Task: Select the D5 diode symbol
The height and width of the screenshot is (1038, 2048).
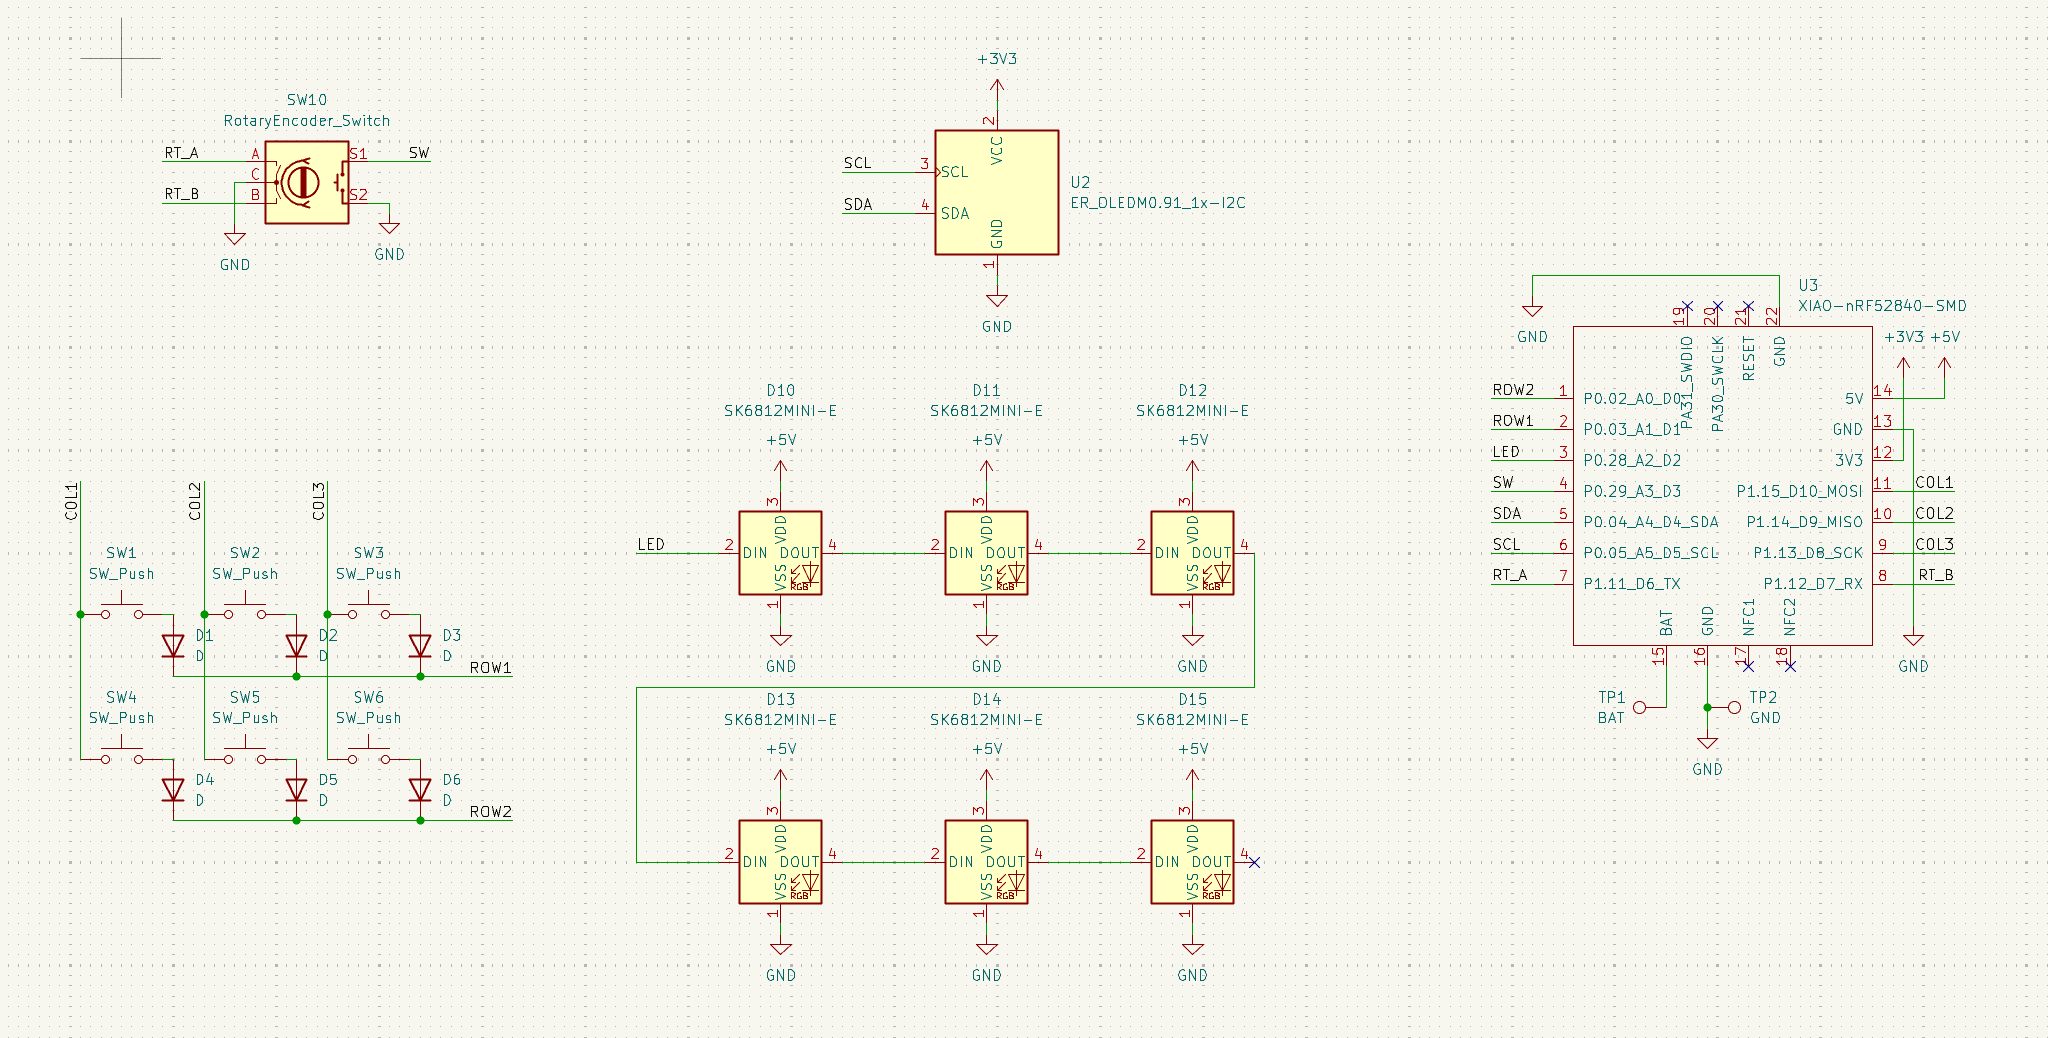Action: [296, 790]
